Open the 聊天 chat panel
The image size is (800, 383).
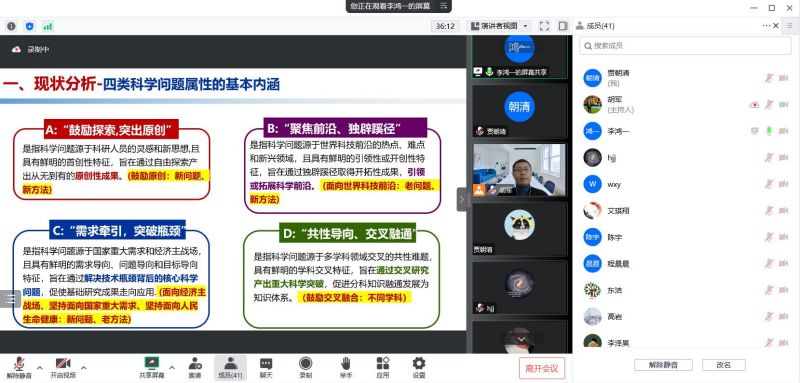266,367
